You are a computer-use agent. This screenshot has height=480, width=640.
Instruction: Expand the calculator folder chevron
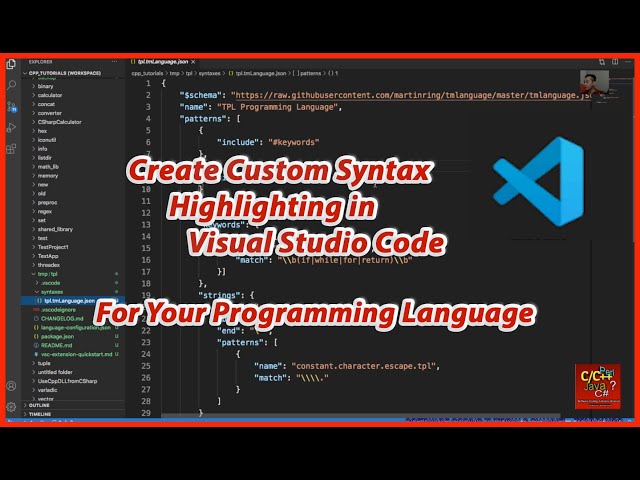point(33,95)
